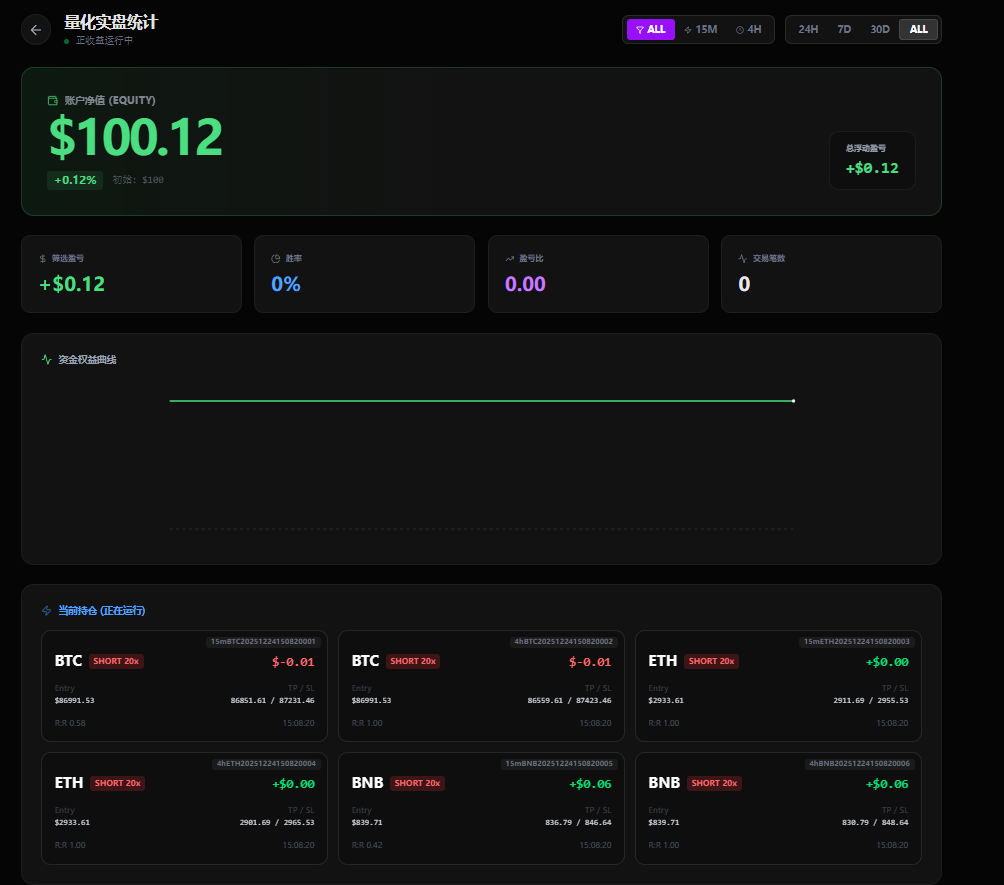
Task: Click the equity curve endpoint marker
Action: pos(793,401)
